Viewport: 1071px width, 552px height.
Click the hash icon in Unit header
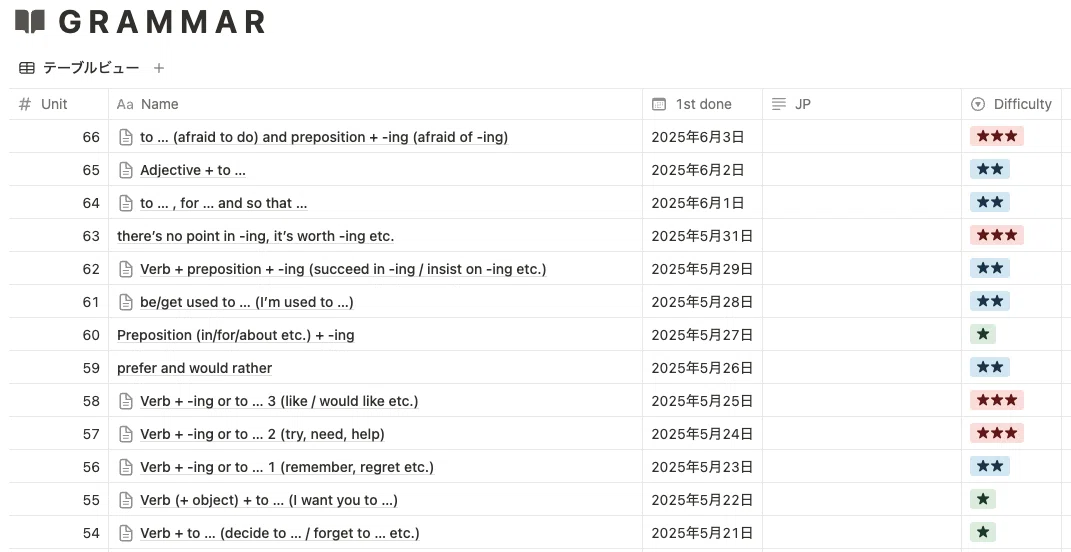(25, 105)
